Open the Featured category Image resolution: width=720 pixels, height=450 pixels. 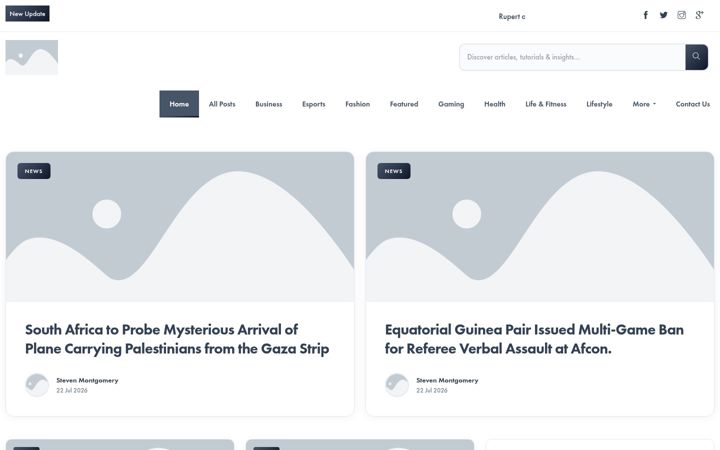click(404, 104)
